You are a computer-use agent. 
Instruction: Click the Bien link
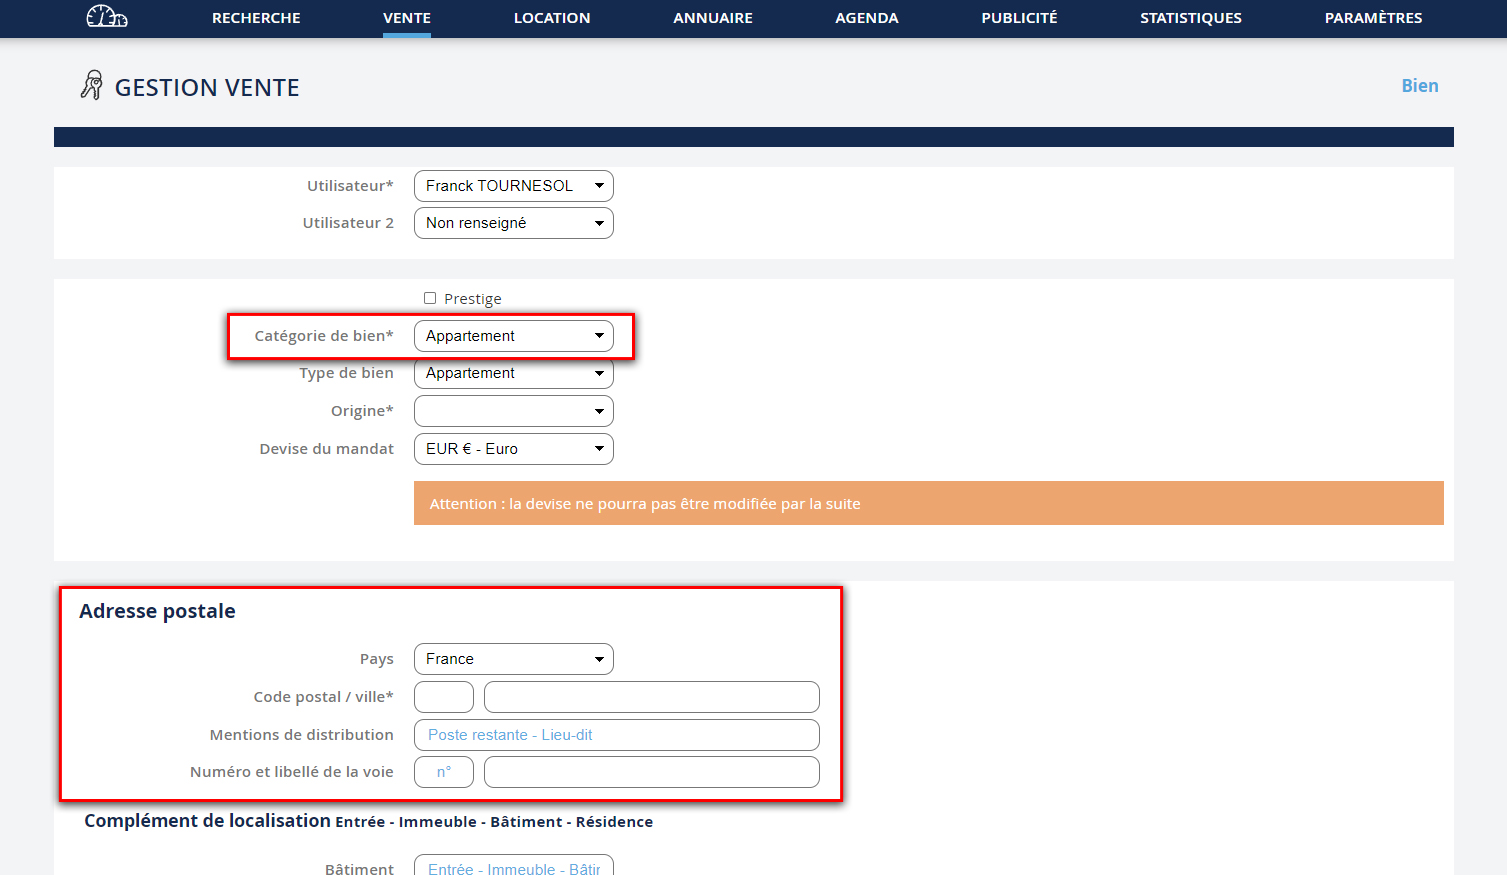click(1419, 86)
